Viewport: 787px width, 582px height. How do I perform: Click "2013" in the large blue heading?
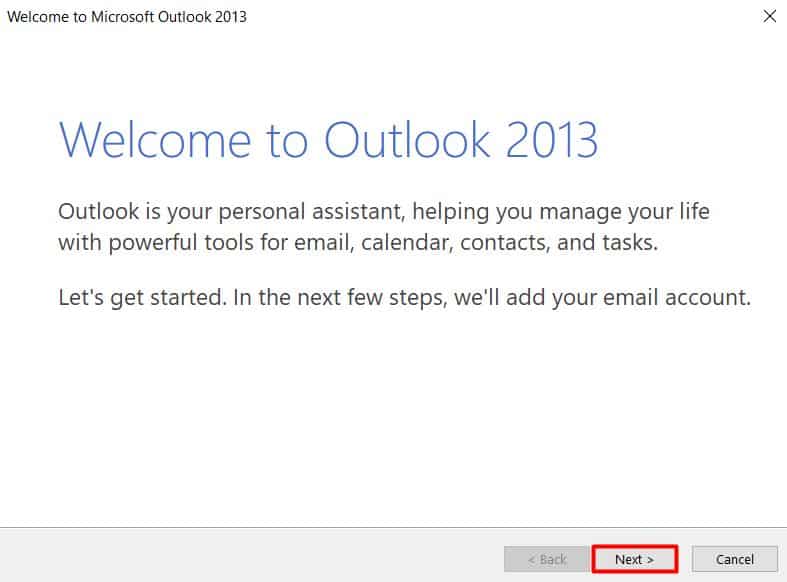(x=551, y=140)
